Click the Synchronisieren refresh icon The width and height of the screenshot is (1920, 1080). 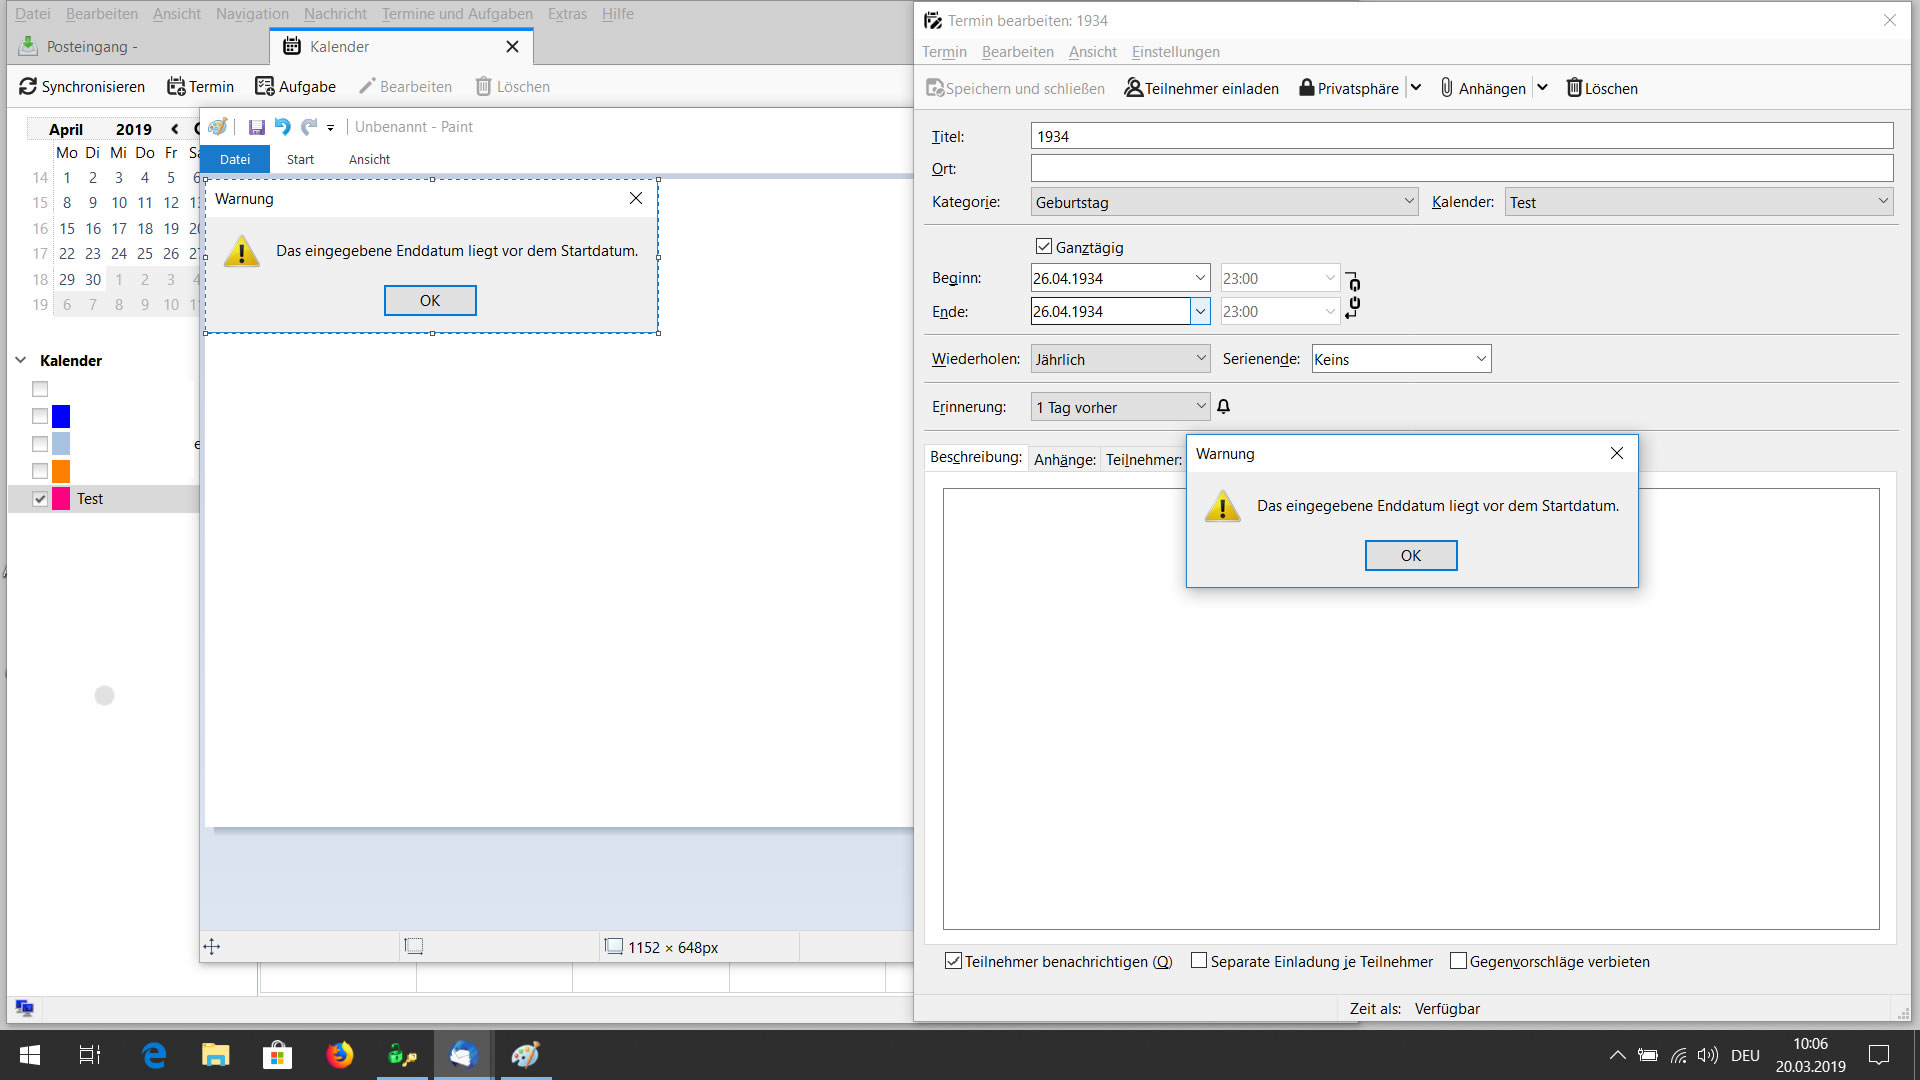28,87
